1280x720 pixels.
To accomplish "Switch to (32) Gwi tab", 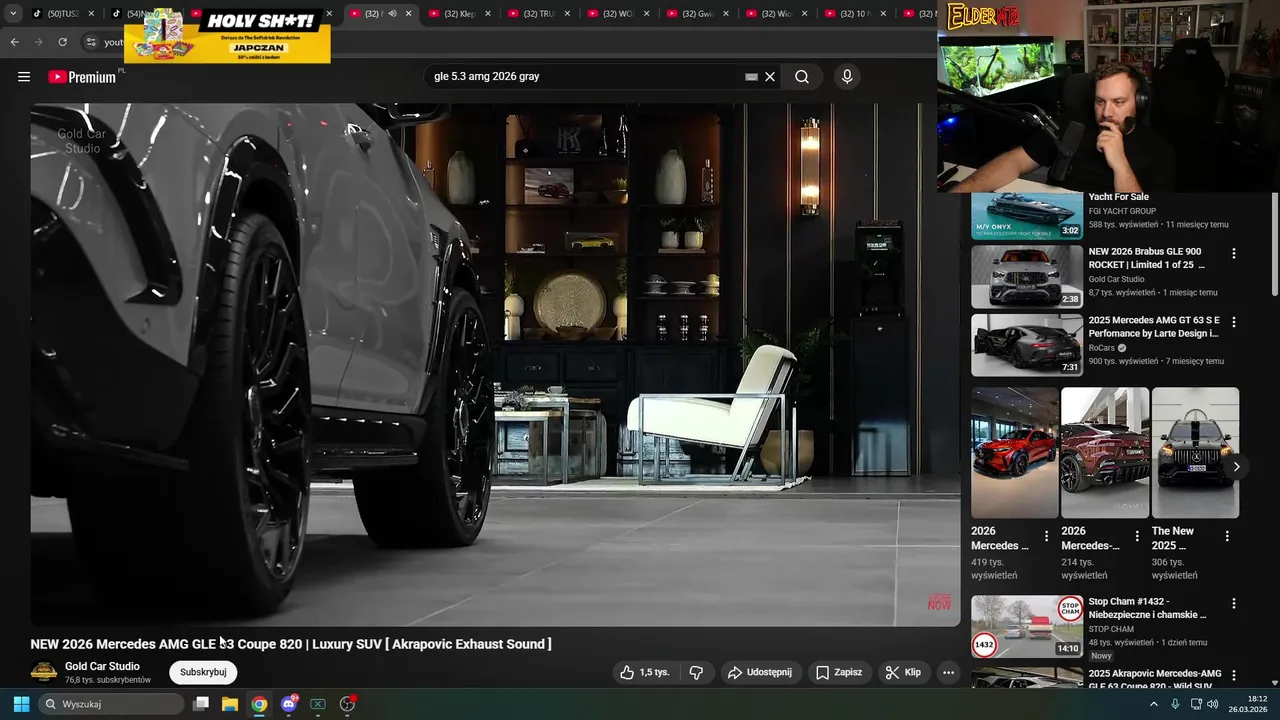I will pyautogui.click(x=697, y=14).
